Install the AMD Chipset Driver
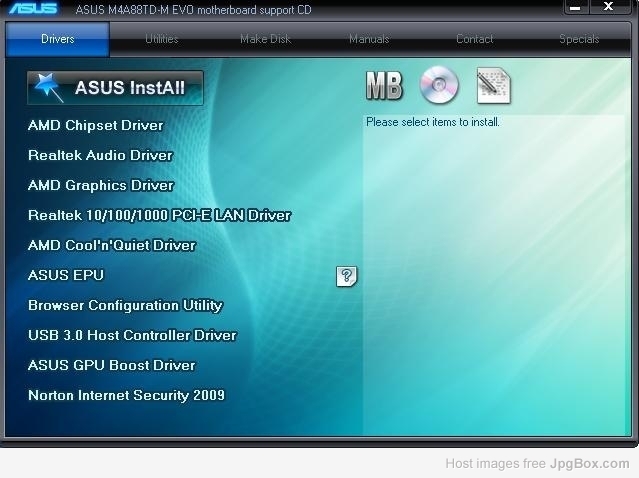 (95, 125)
